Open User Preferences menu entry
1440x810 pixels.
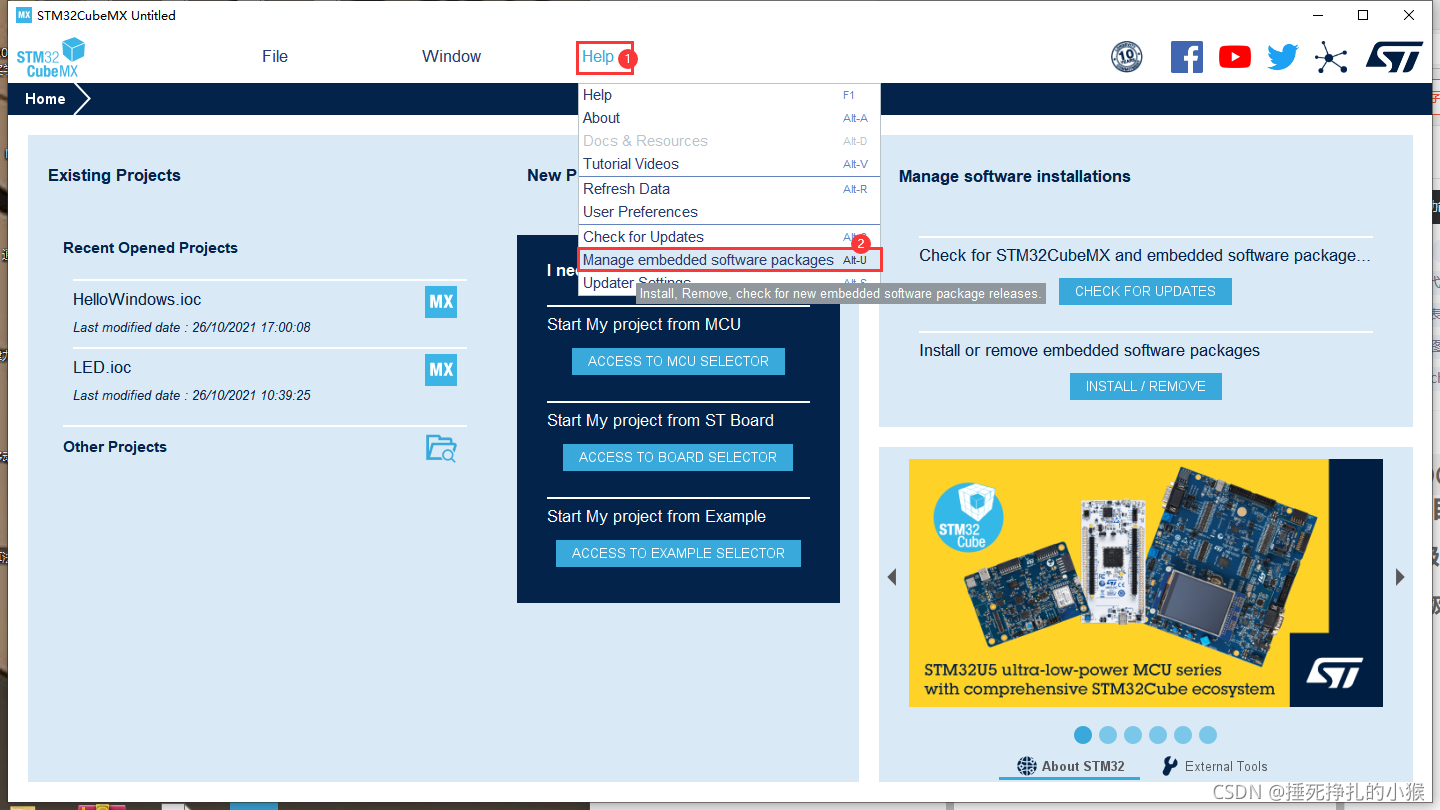729,212
